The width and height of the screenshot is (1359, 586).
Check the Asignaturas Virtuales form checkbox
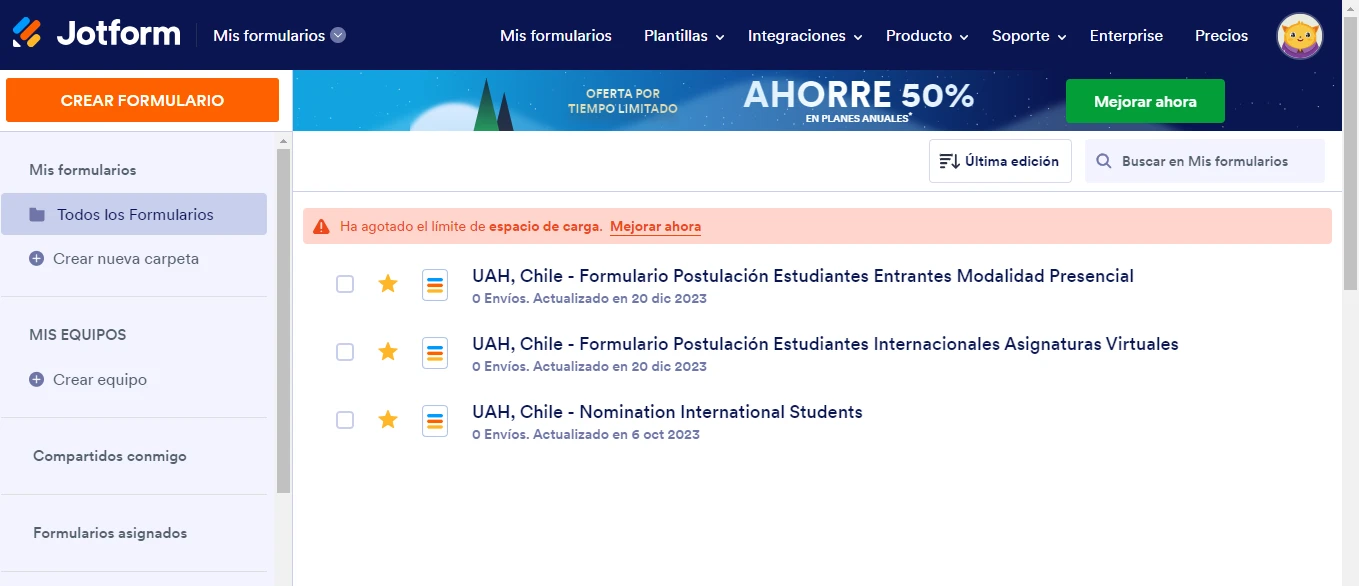(x=345, y=352)
